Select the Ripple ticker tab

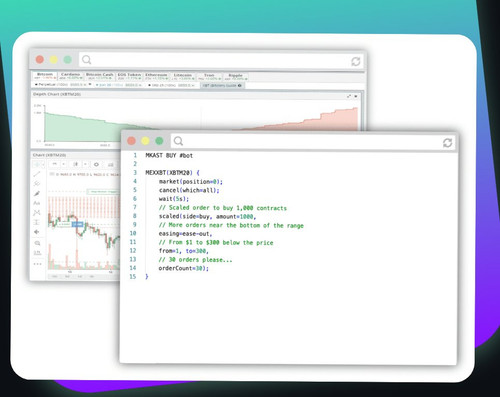coord(236,76)
